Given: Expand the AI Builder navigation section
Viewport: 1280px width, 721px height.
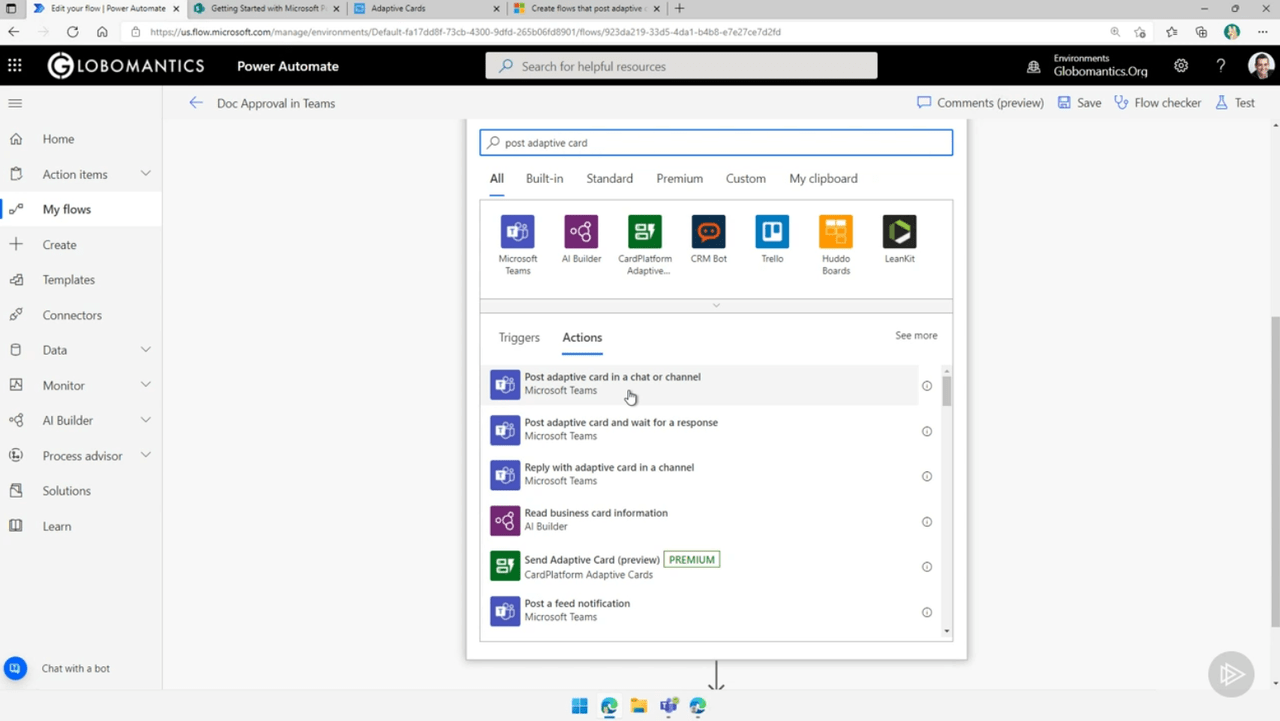Looking at the screenshot, I should [x=146, y=420].
